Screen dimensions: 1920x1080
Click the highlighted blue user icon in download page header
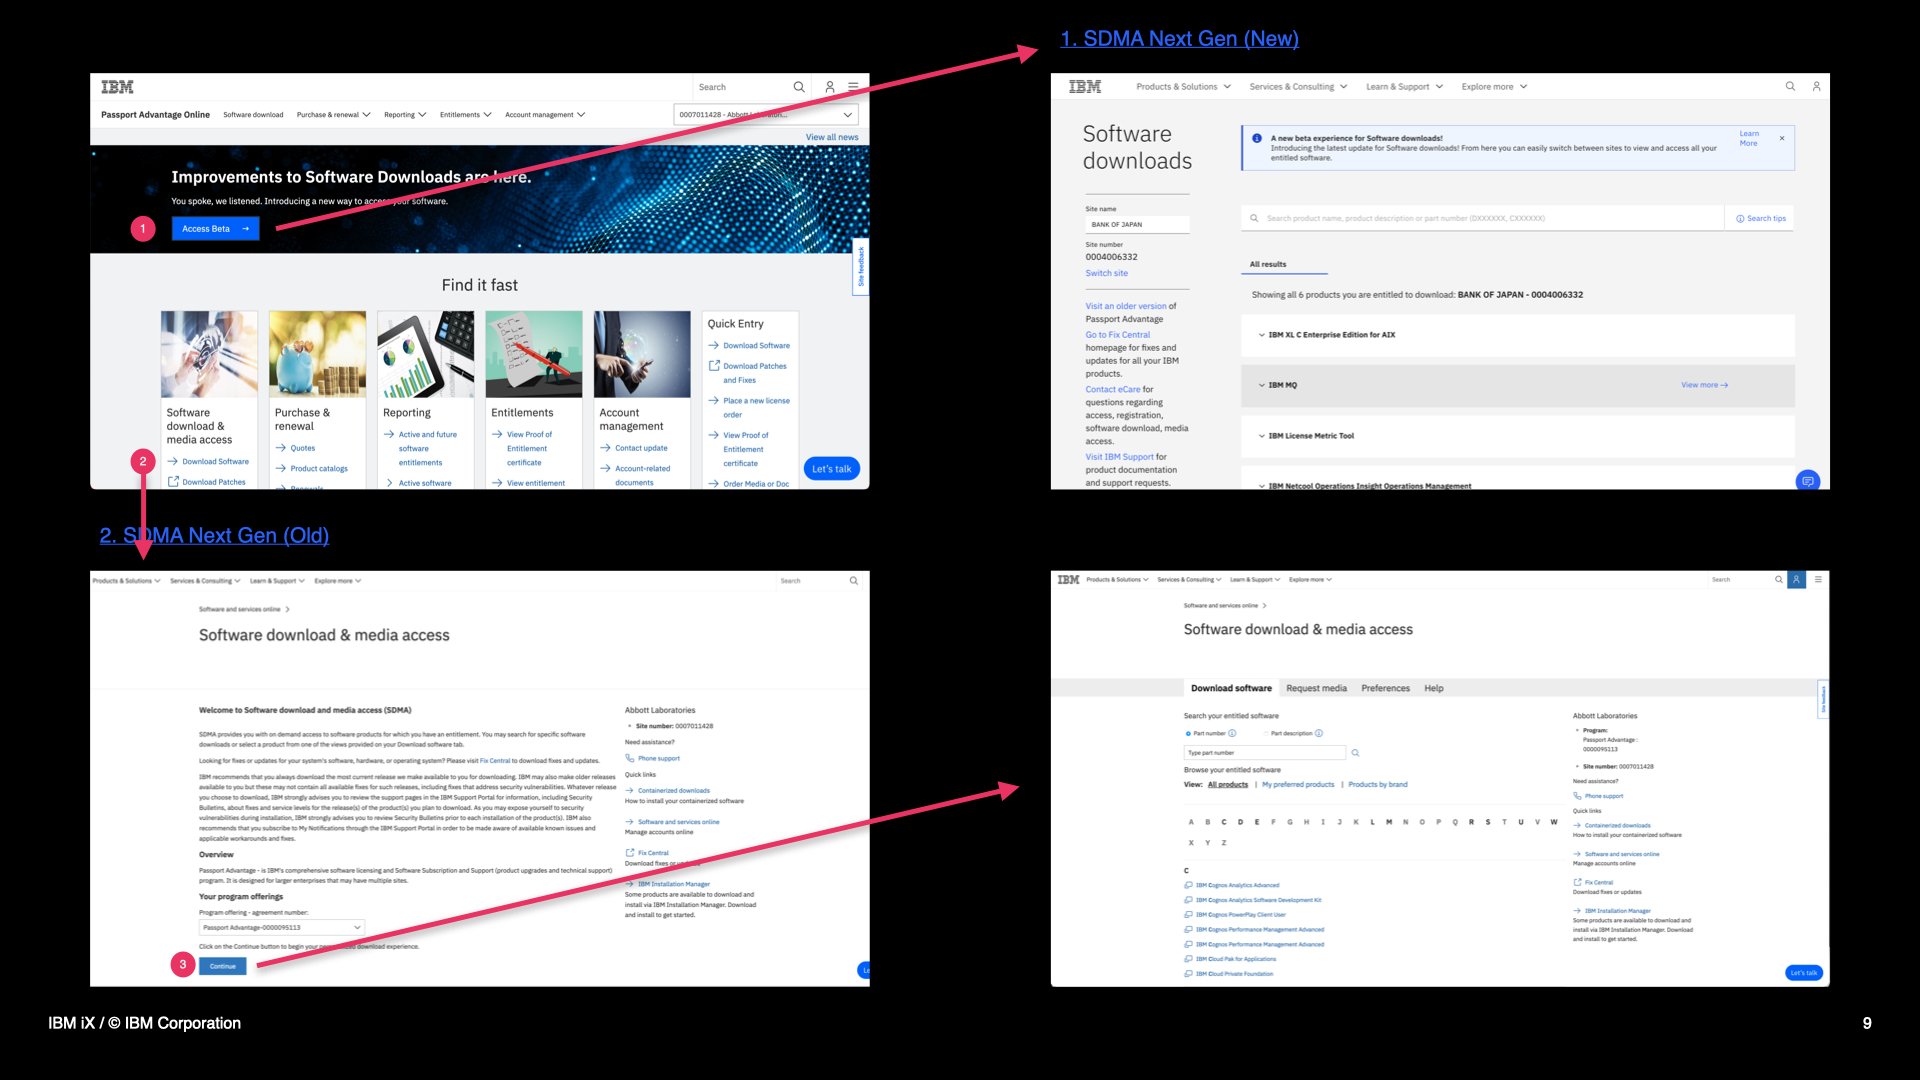[x=1796, y=579]
